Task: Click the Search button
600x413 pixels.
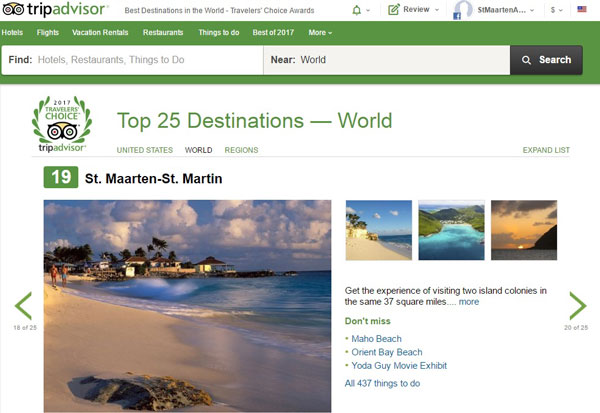Action: (x=546, y=60)
